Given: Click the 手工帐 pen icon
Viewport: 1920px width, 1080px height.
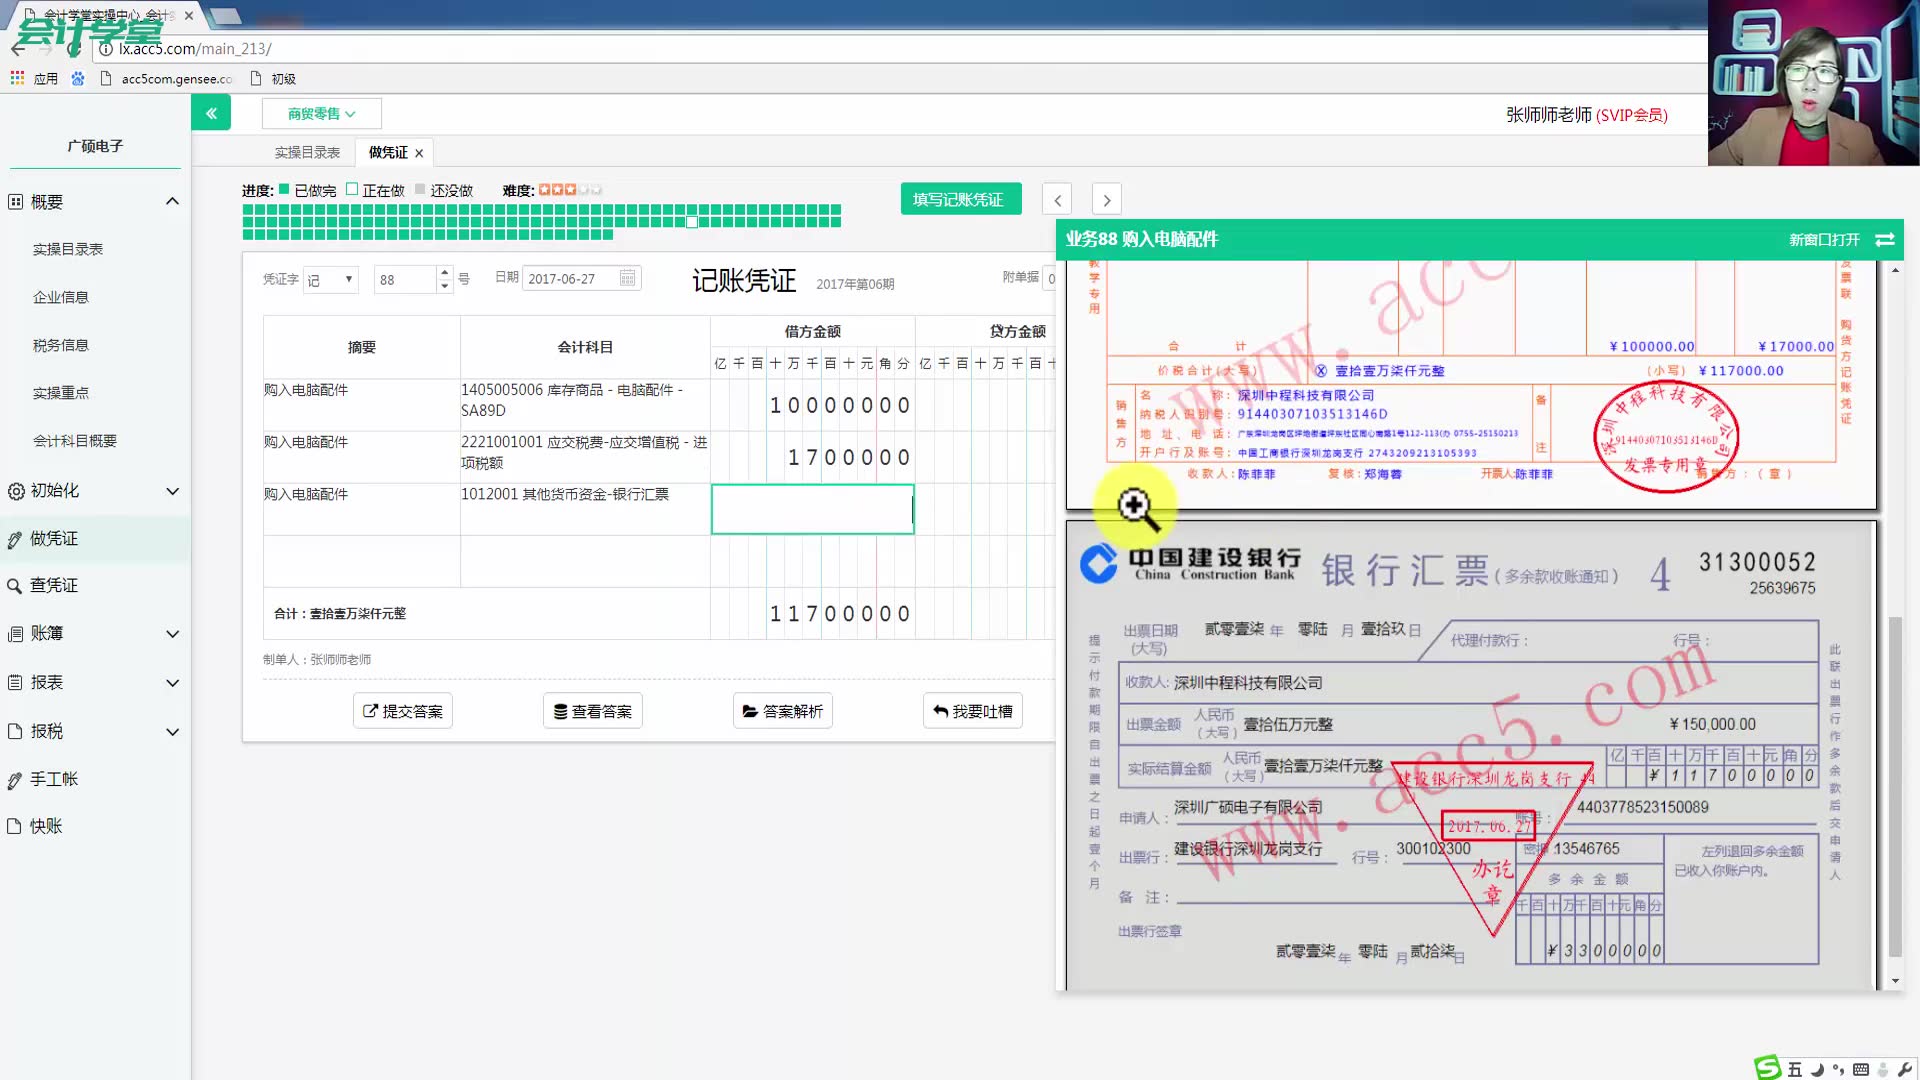Looking at the screenshot, I should [x=13, y=779].
